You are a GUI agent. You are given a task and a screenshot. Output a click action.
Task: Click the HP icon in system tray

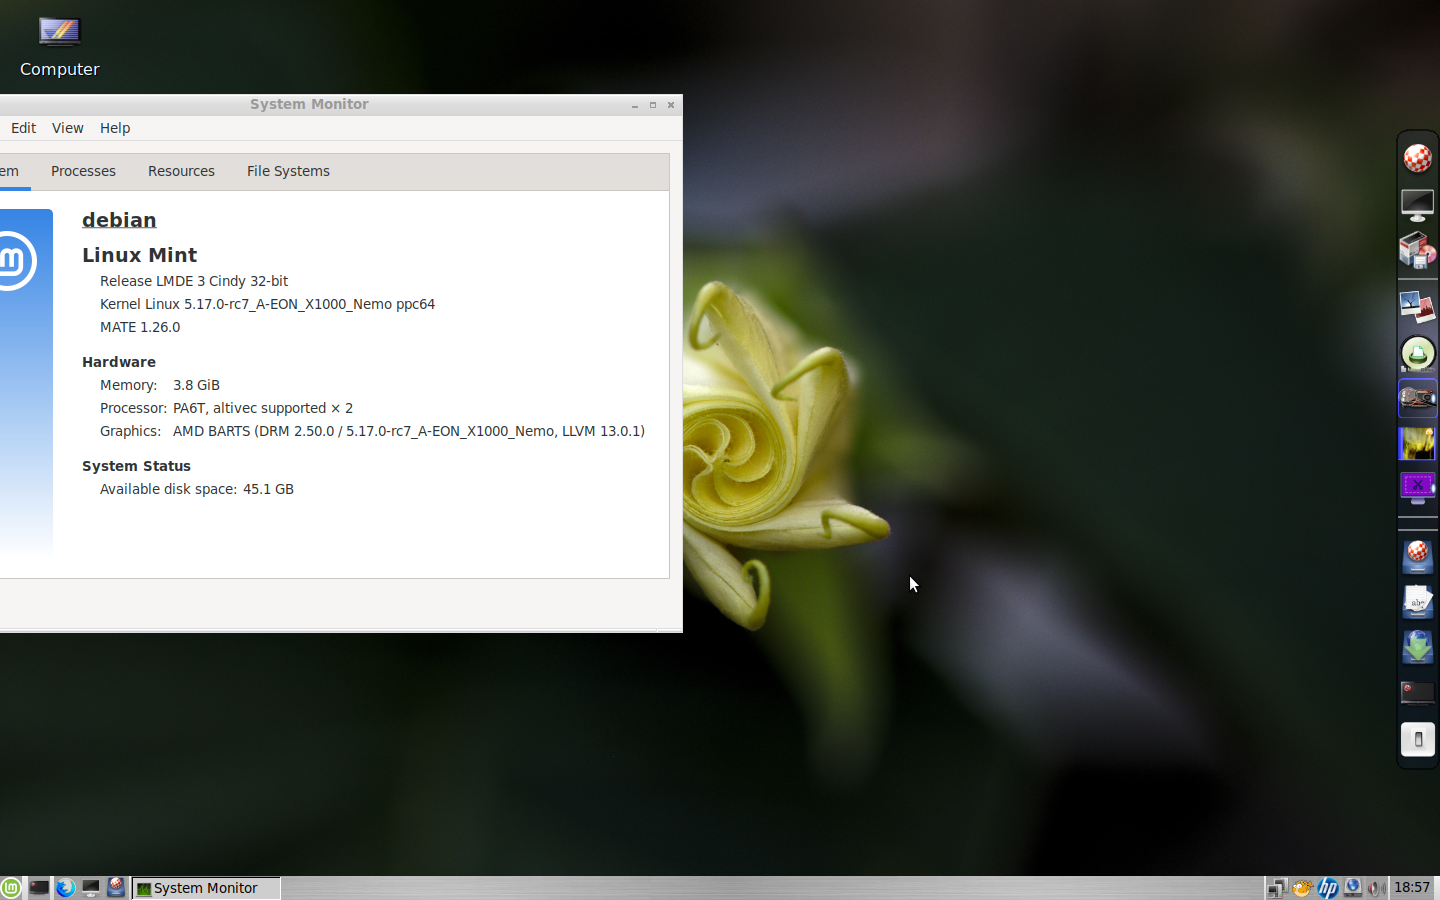point(1328,888)
